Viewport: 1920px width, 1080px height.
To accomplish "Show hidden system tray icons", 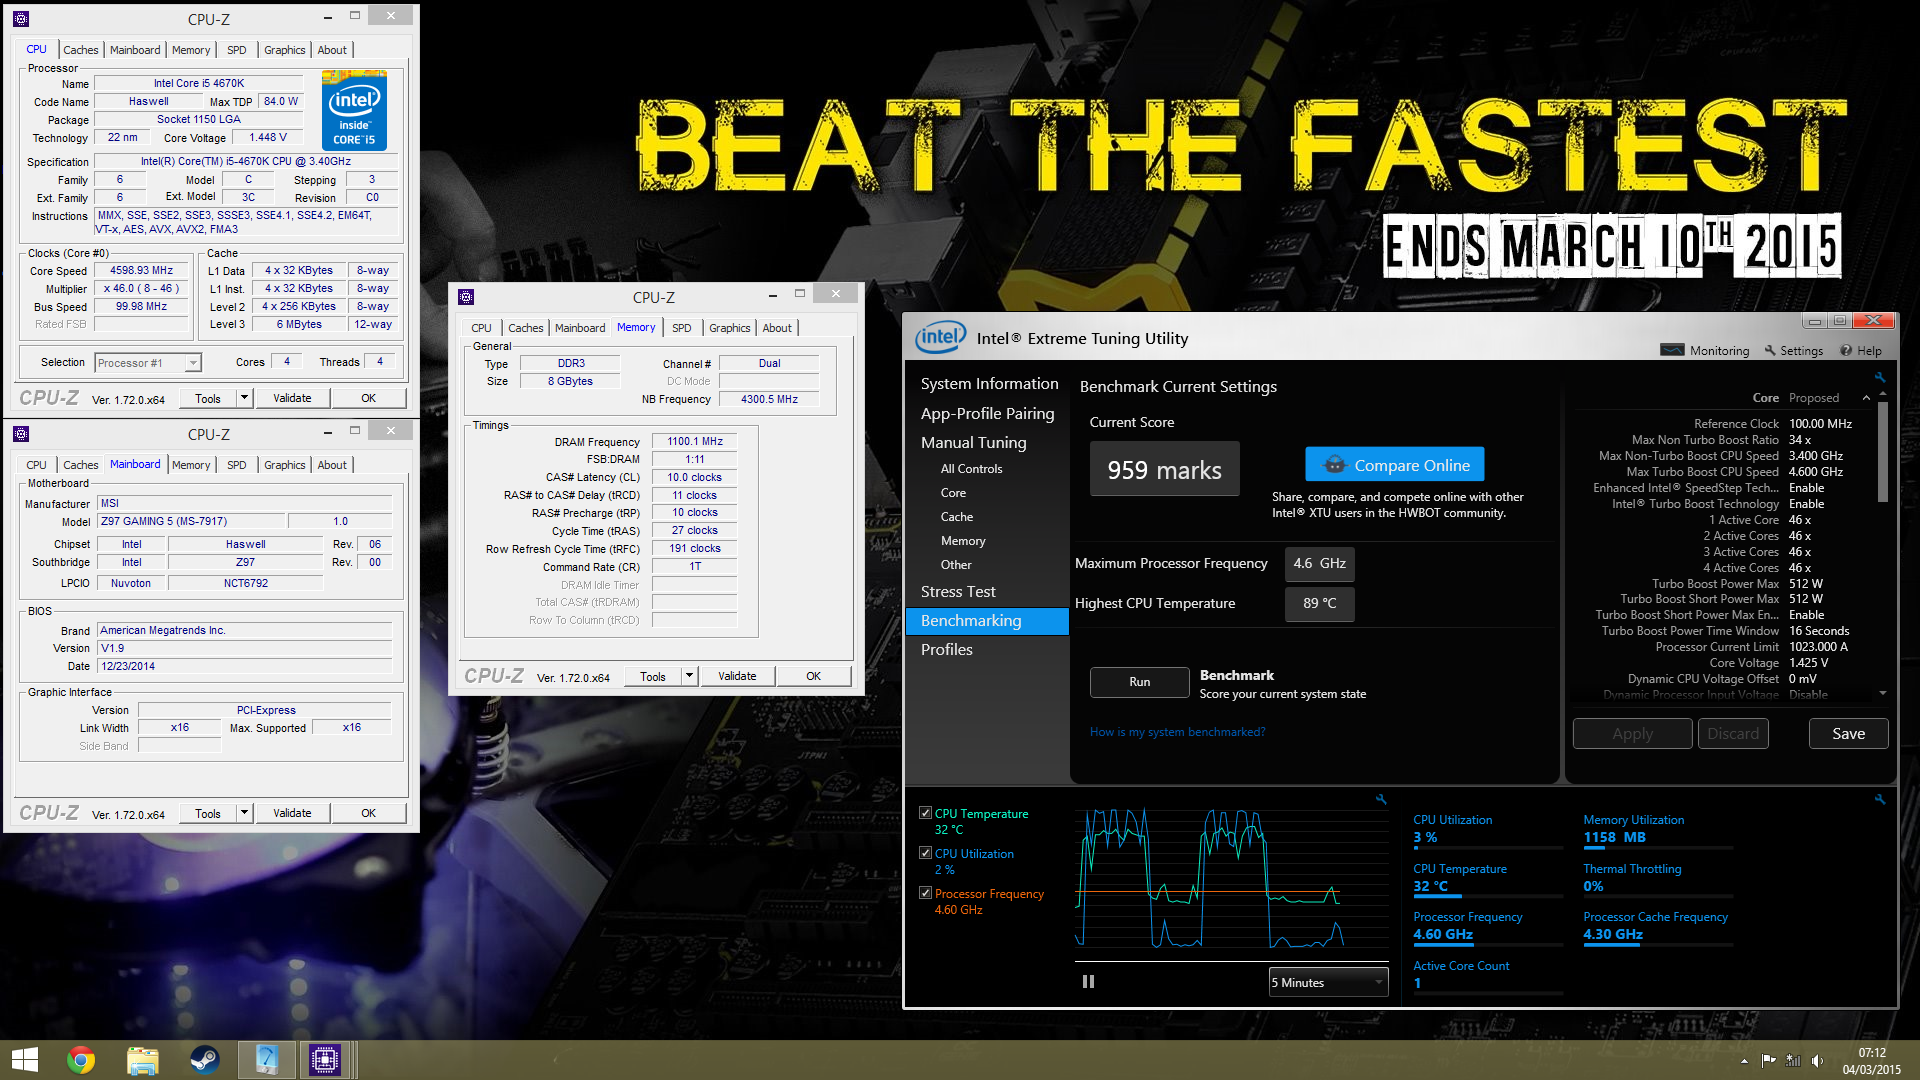I will pos(1744,1061).
